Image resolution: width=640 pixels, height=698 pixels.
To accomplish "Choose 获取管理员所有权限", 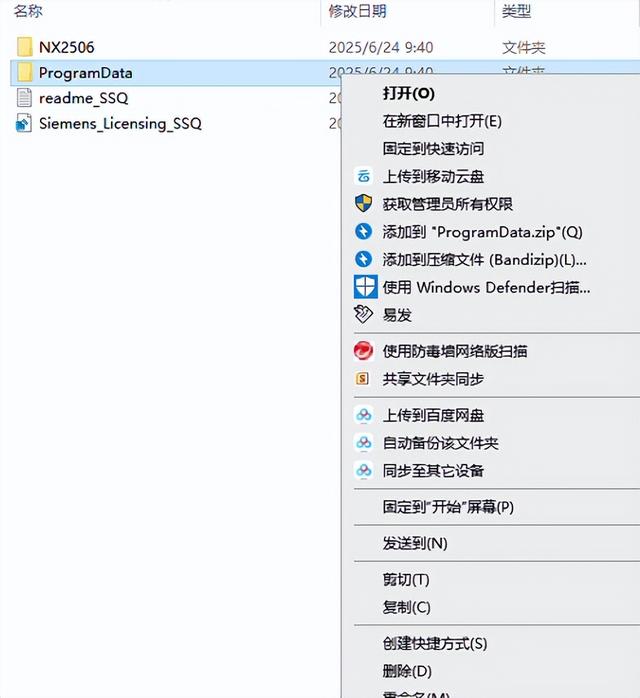I will tap(447, 204).
